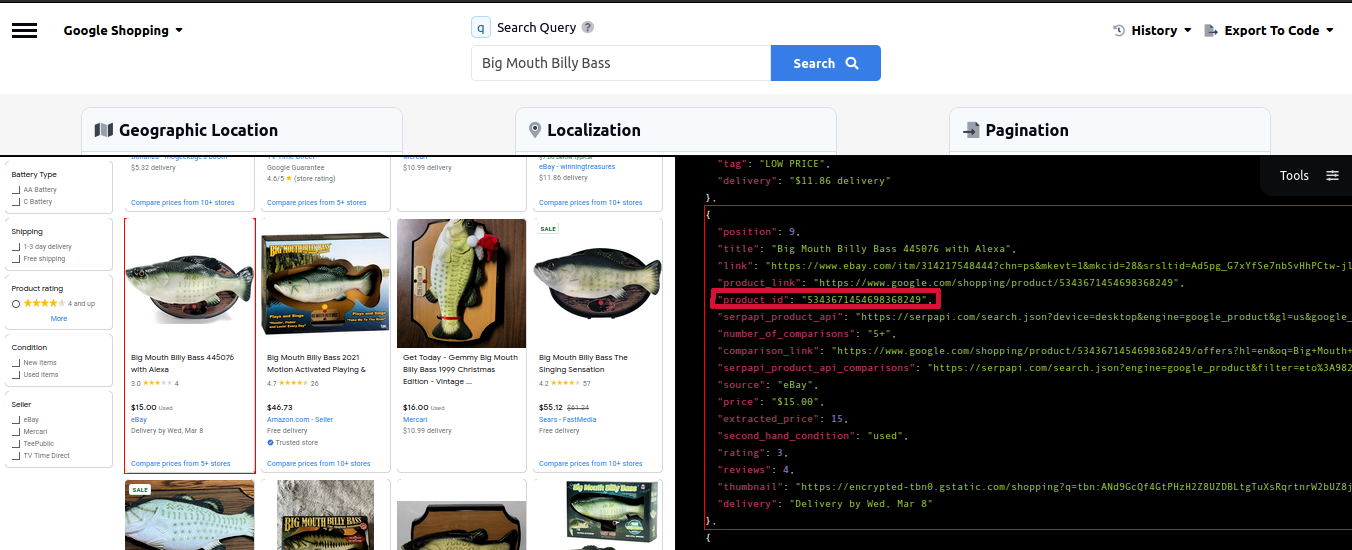Click the comparison_link URL in JSON
1352x550 pixels.
pos(1093,350)
